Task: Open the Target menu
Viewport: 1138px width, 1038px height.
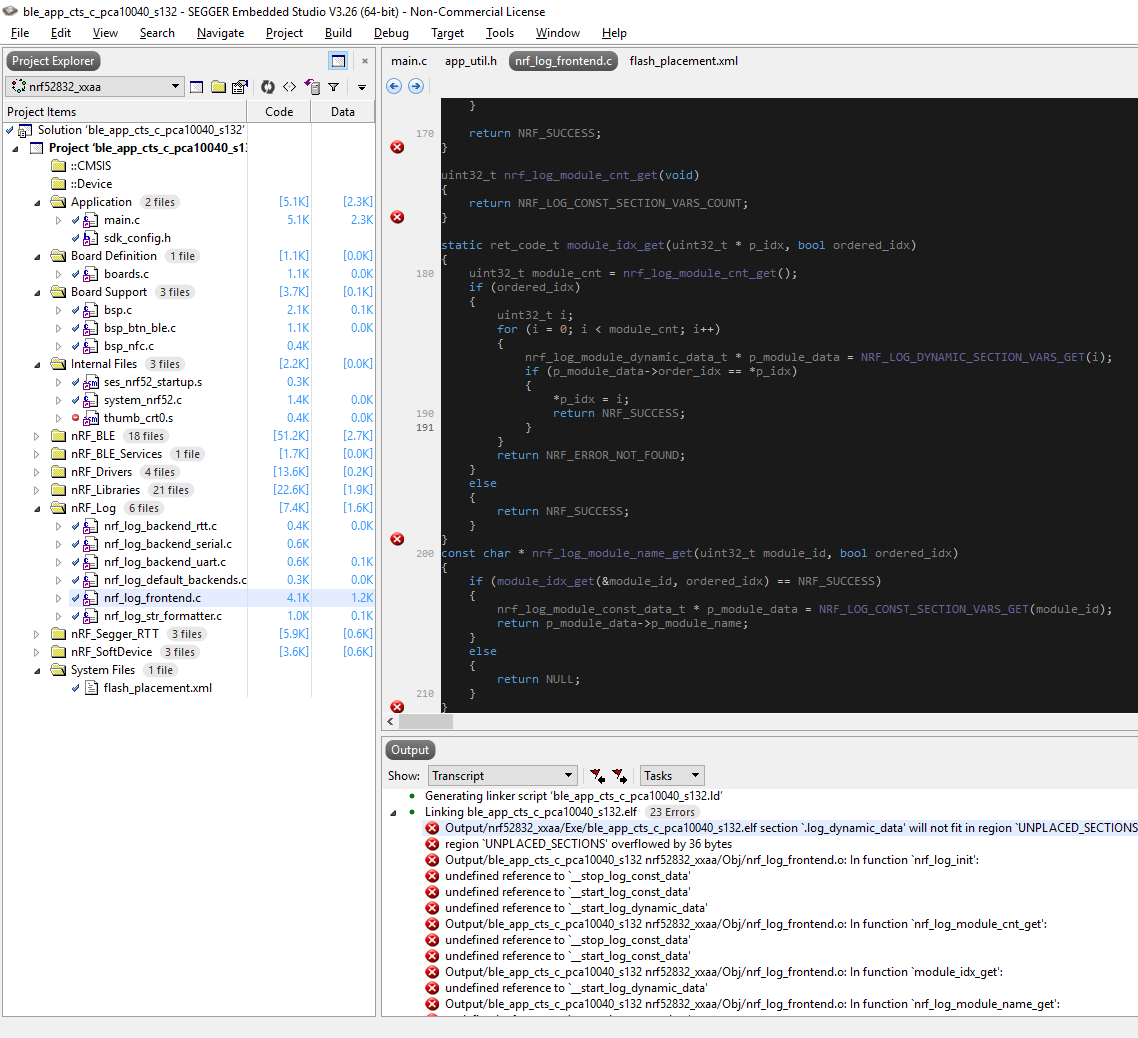Action: pyautogui.click(x=447, y=33)
